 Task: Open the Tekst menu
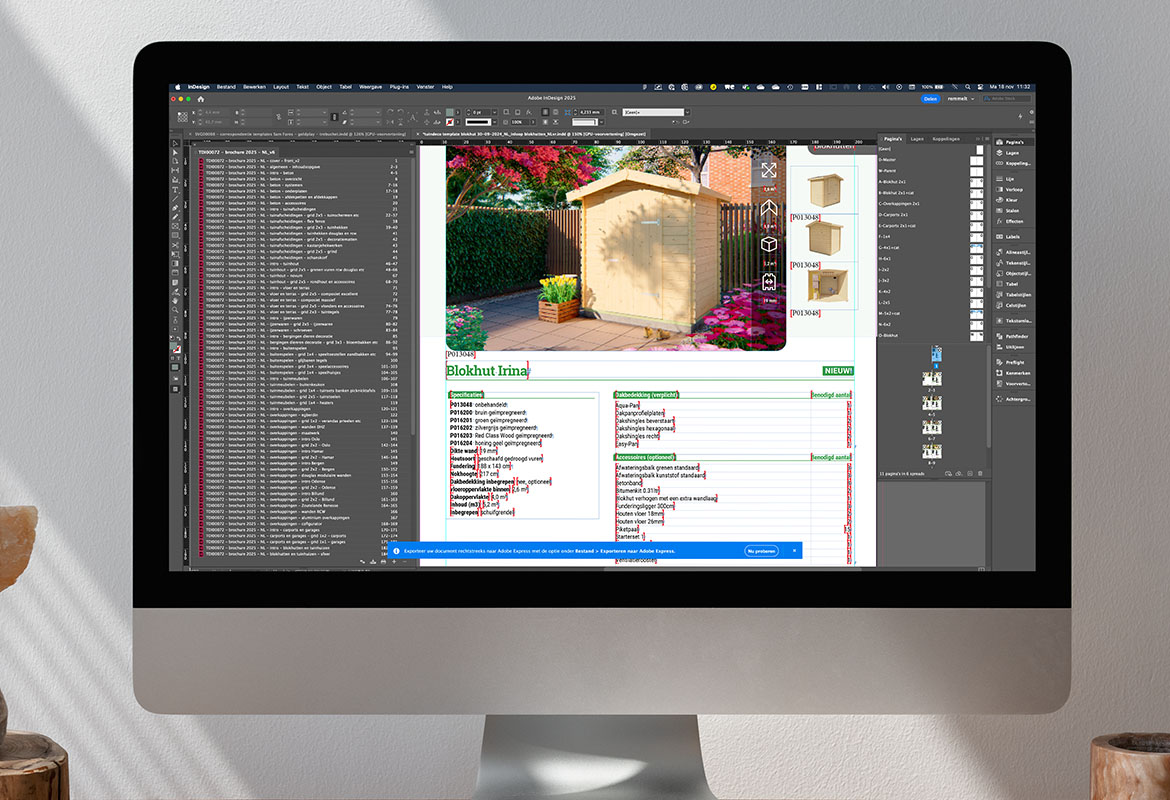point(302,87)
